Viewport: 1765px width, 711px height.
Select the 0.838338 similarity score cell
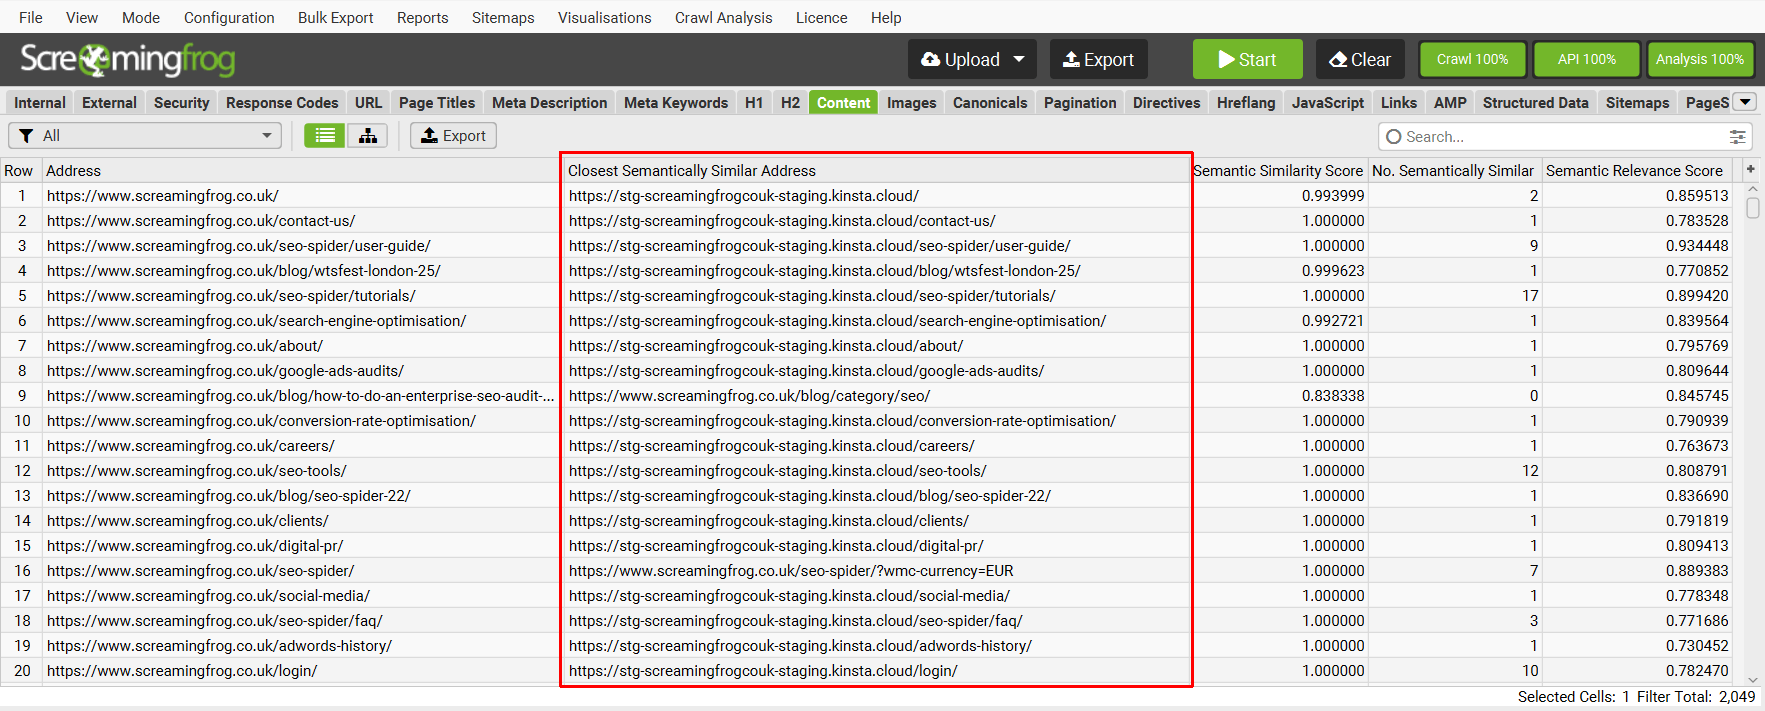(1279, 395)
